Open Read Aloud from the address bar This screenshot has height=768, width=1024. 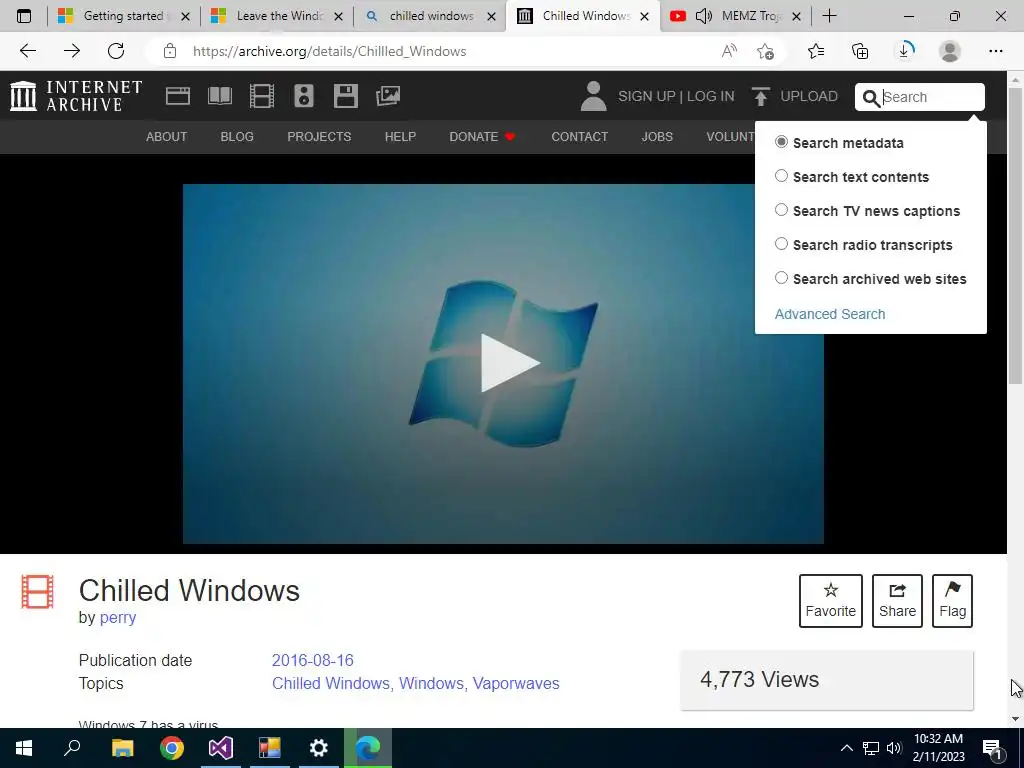729,51
